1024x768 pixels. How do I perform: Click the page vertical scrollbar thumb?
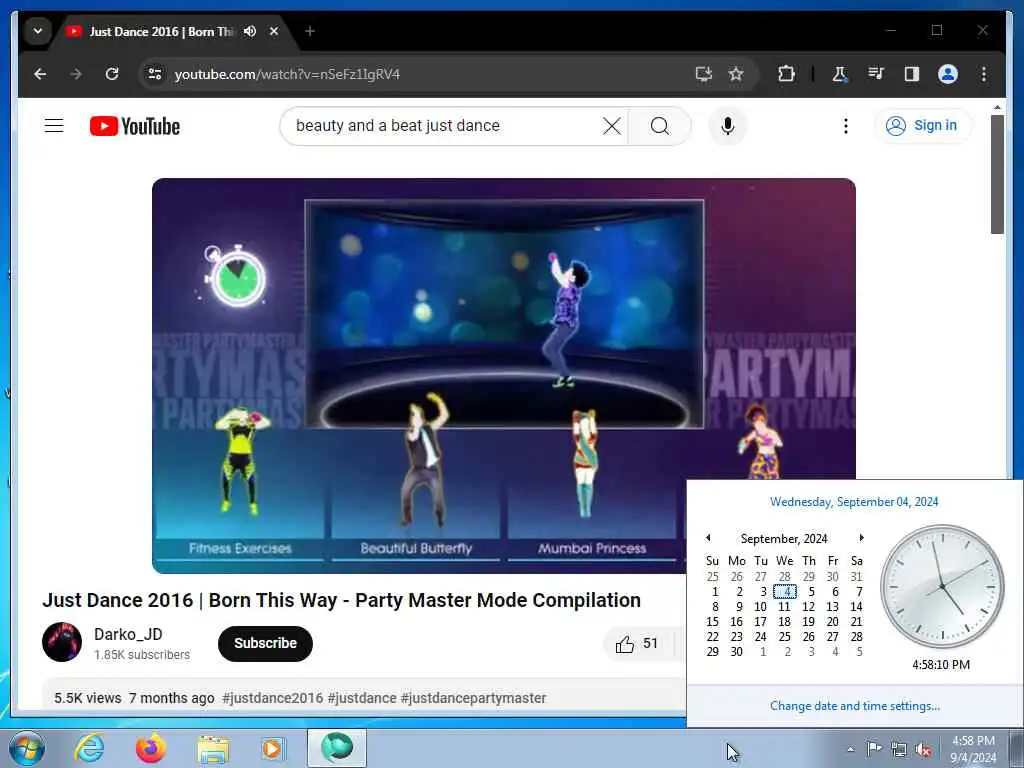click(x=997, y=174)
